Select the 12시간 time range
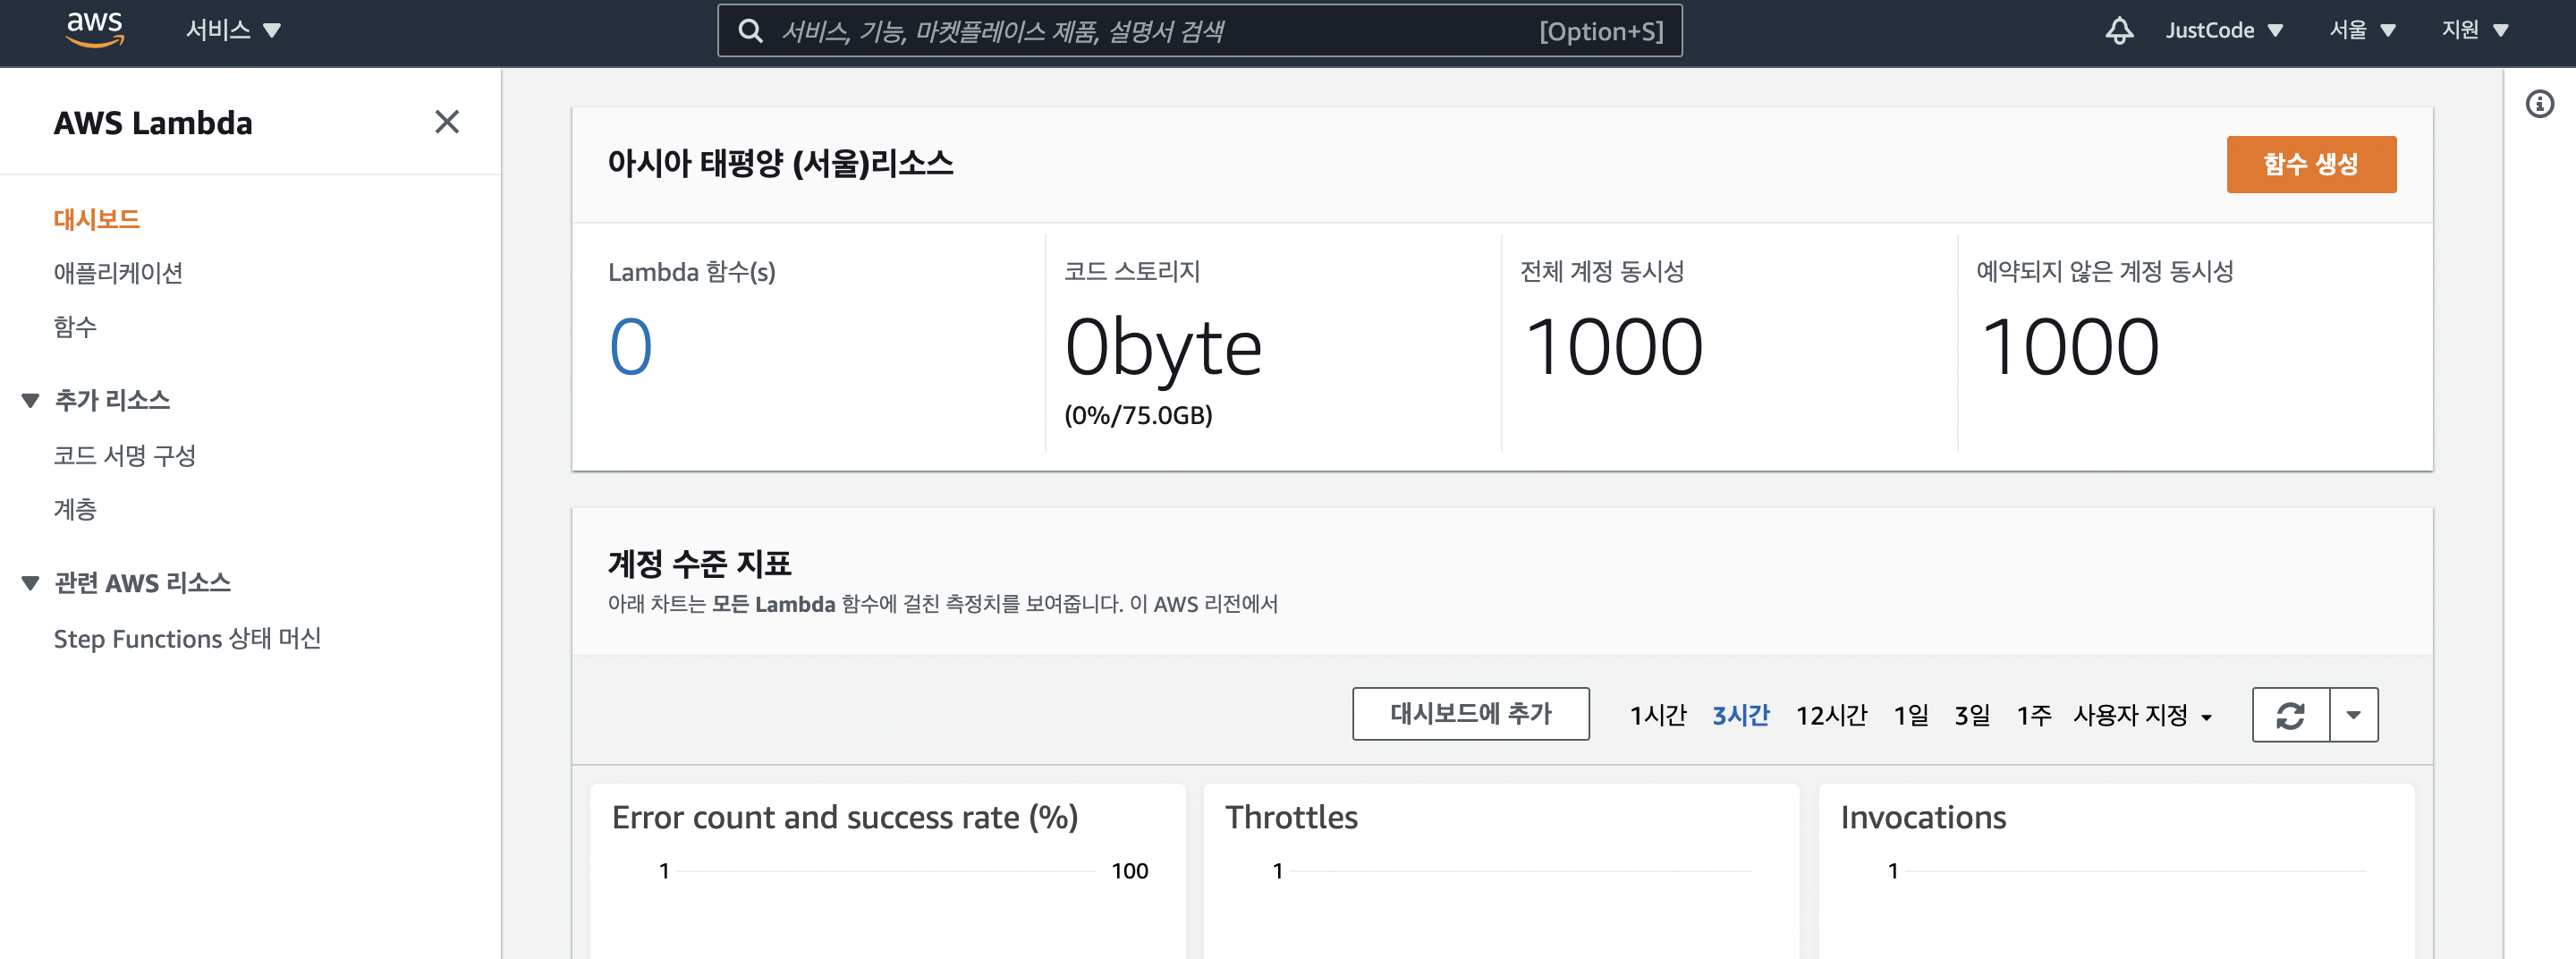This screenshot has width=2576, height=959. (x=1831, y=715)
